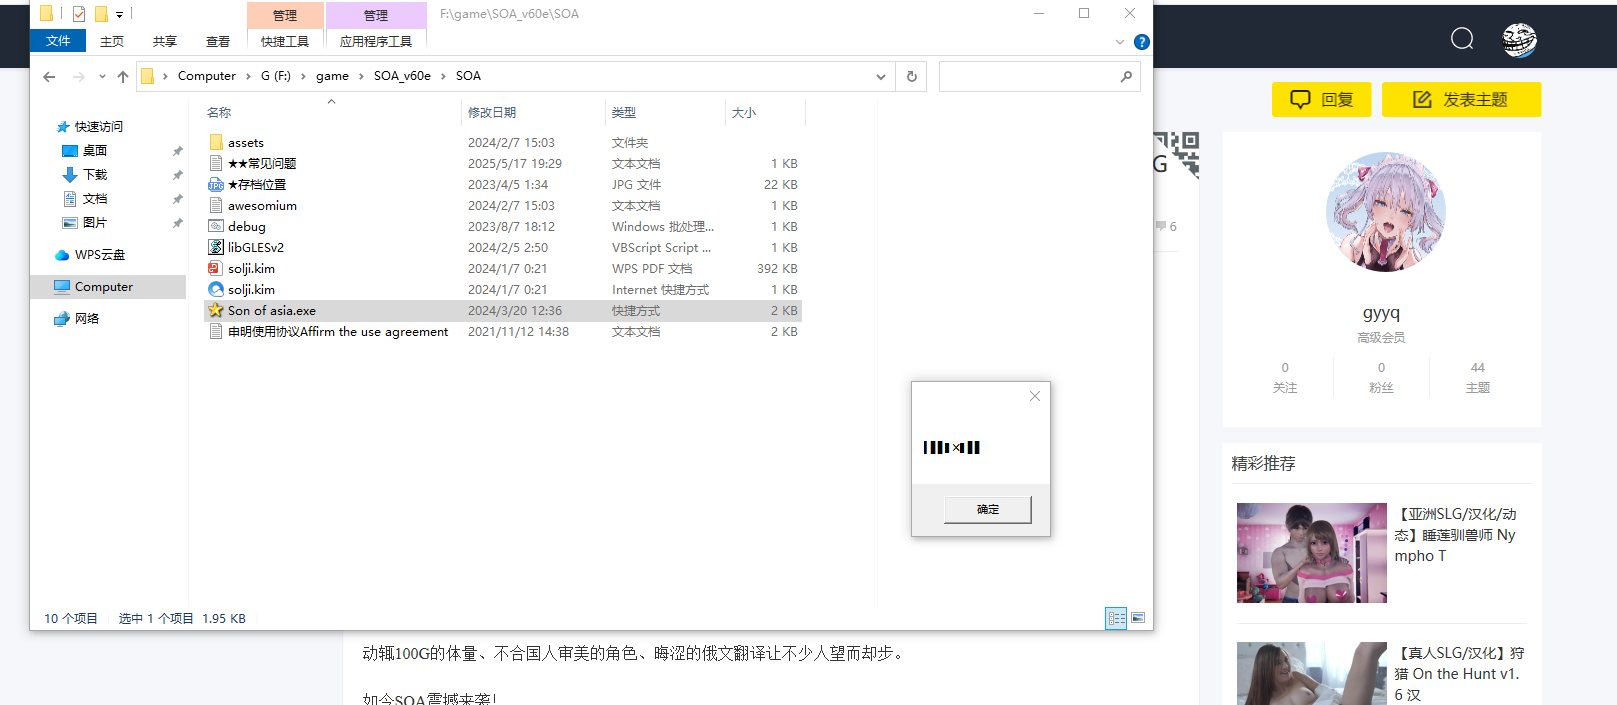This screenshot has height=705, width=1617.
Task: Switch to details view layout
Action: tap(1116, 618)
